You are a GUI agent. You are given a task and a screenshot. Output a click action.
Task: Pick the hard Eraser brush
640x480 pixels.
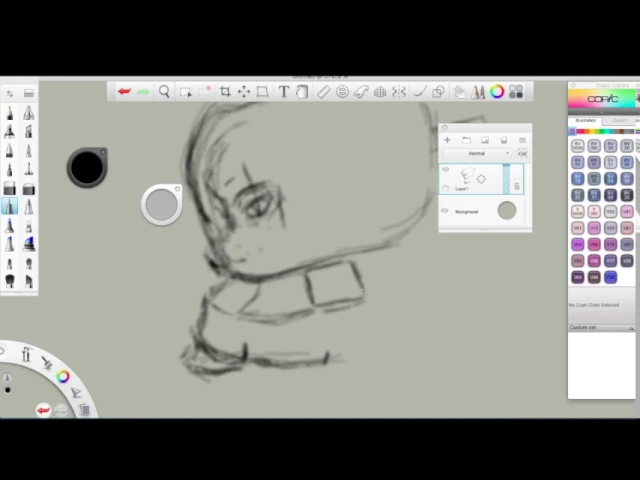click(x=10, y=189)
